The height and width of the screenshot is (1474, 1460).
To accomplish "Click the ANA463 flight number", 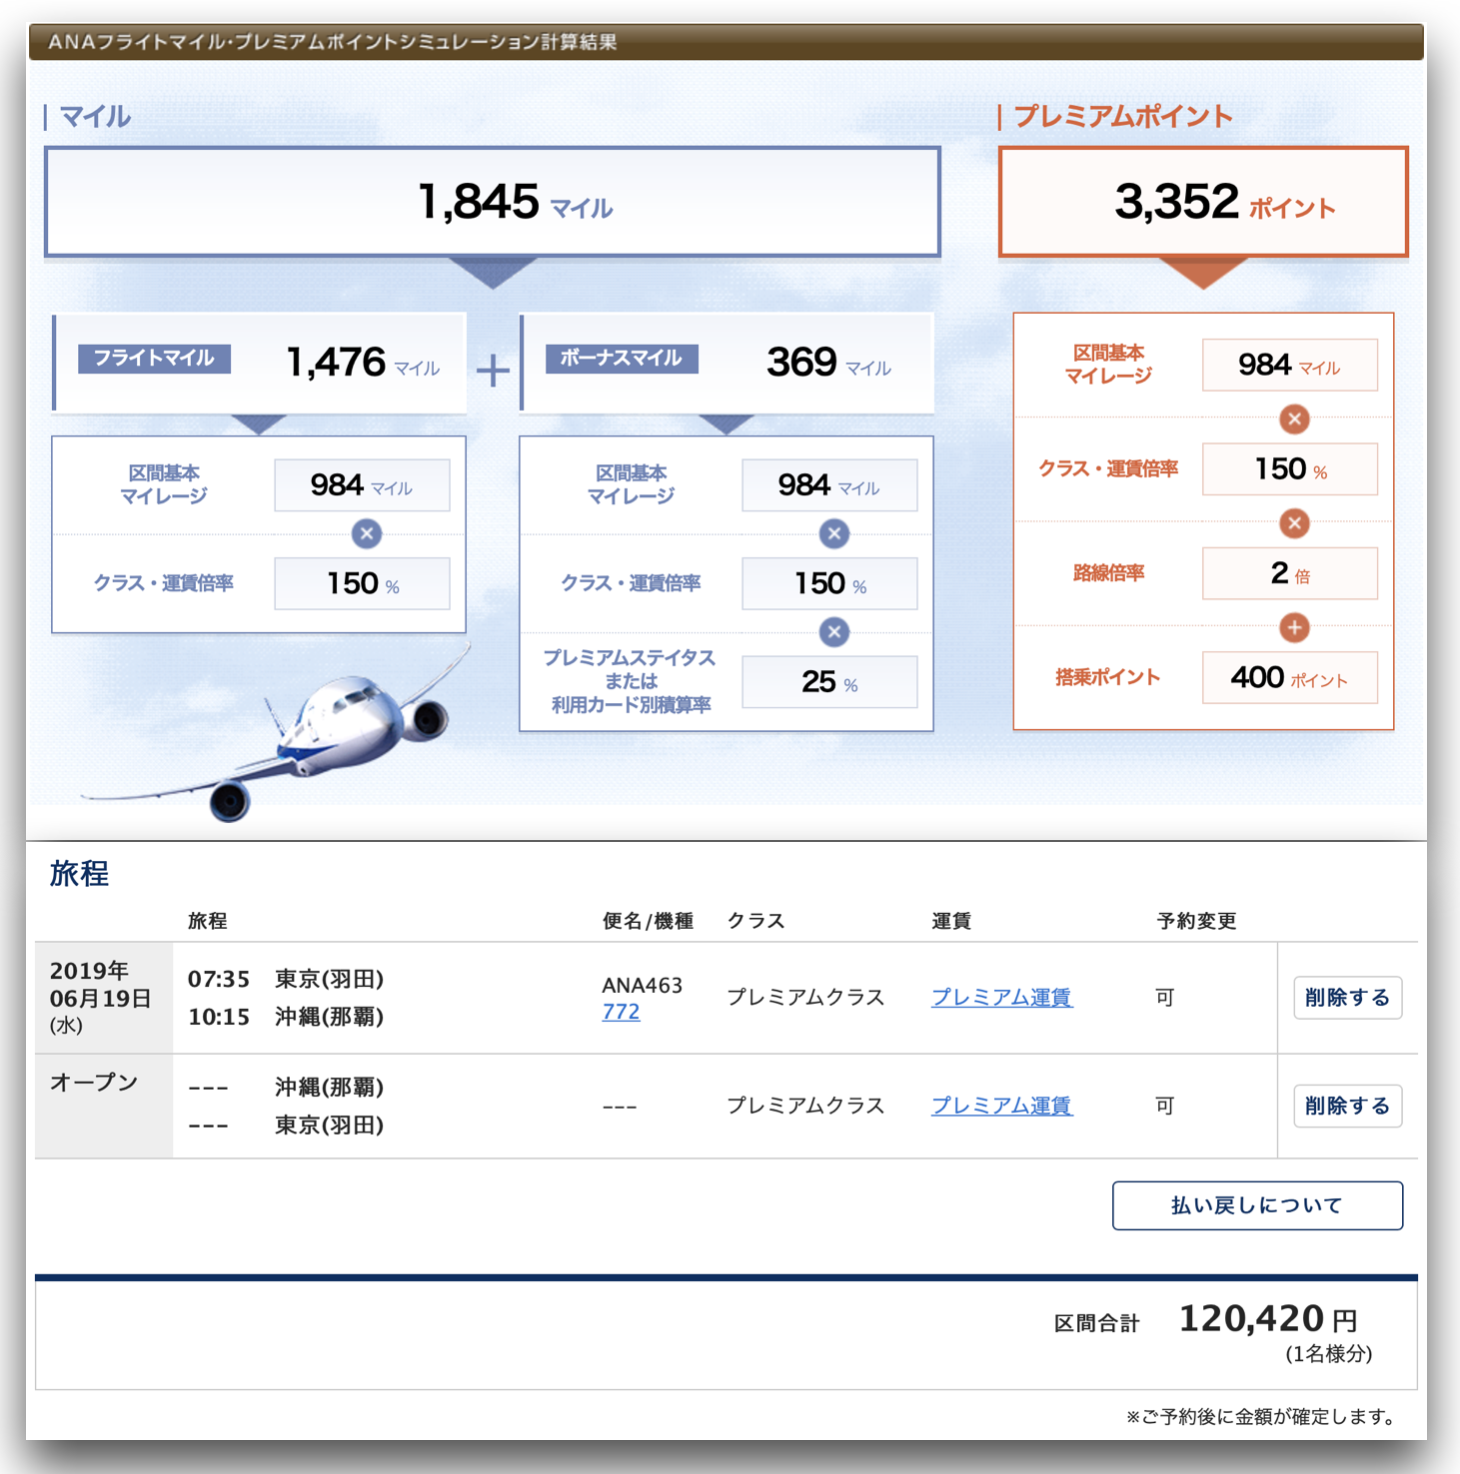I will 642,985.
